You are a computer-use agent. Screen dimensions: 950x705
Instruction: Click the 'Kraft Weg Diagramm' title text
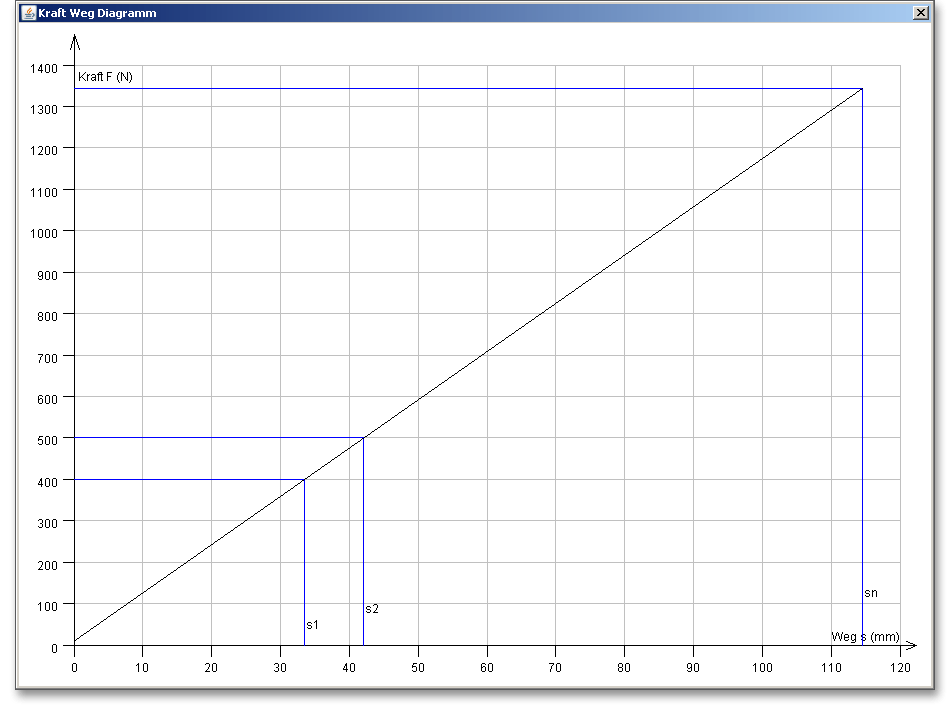[97, 13]
